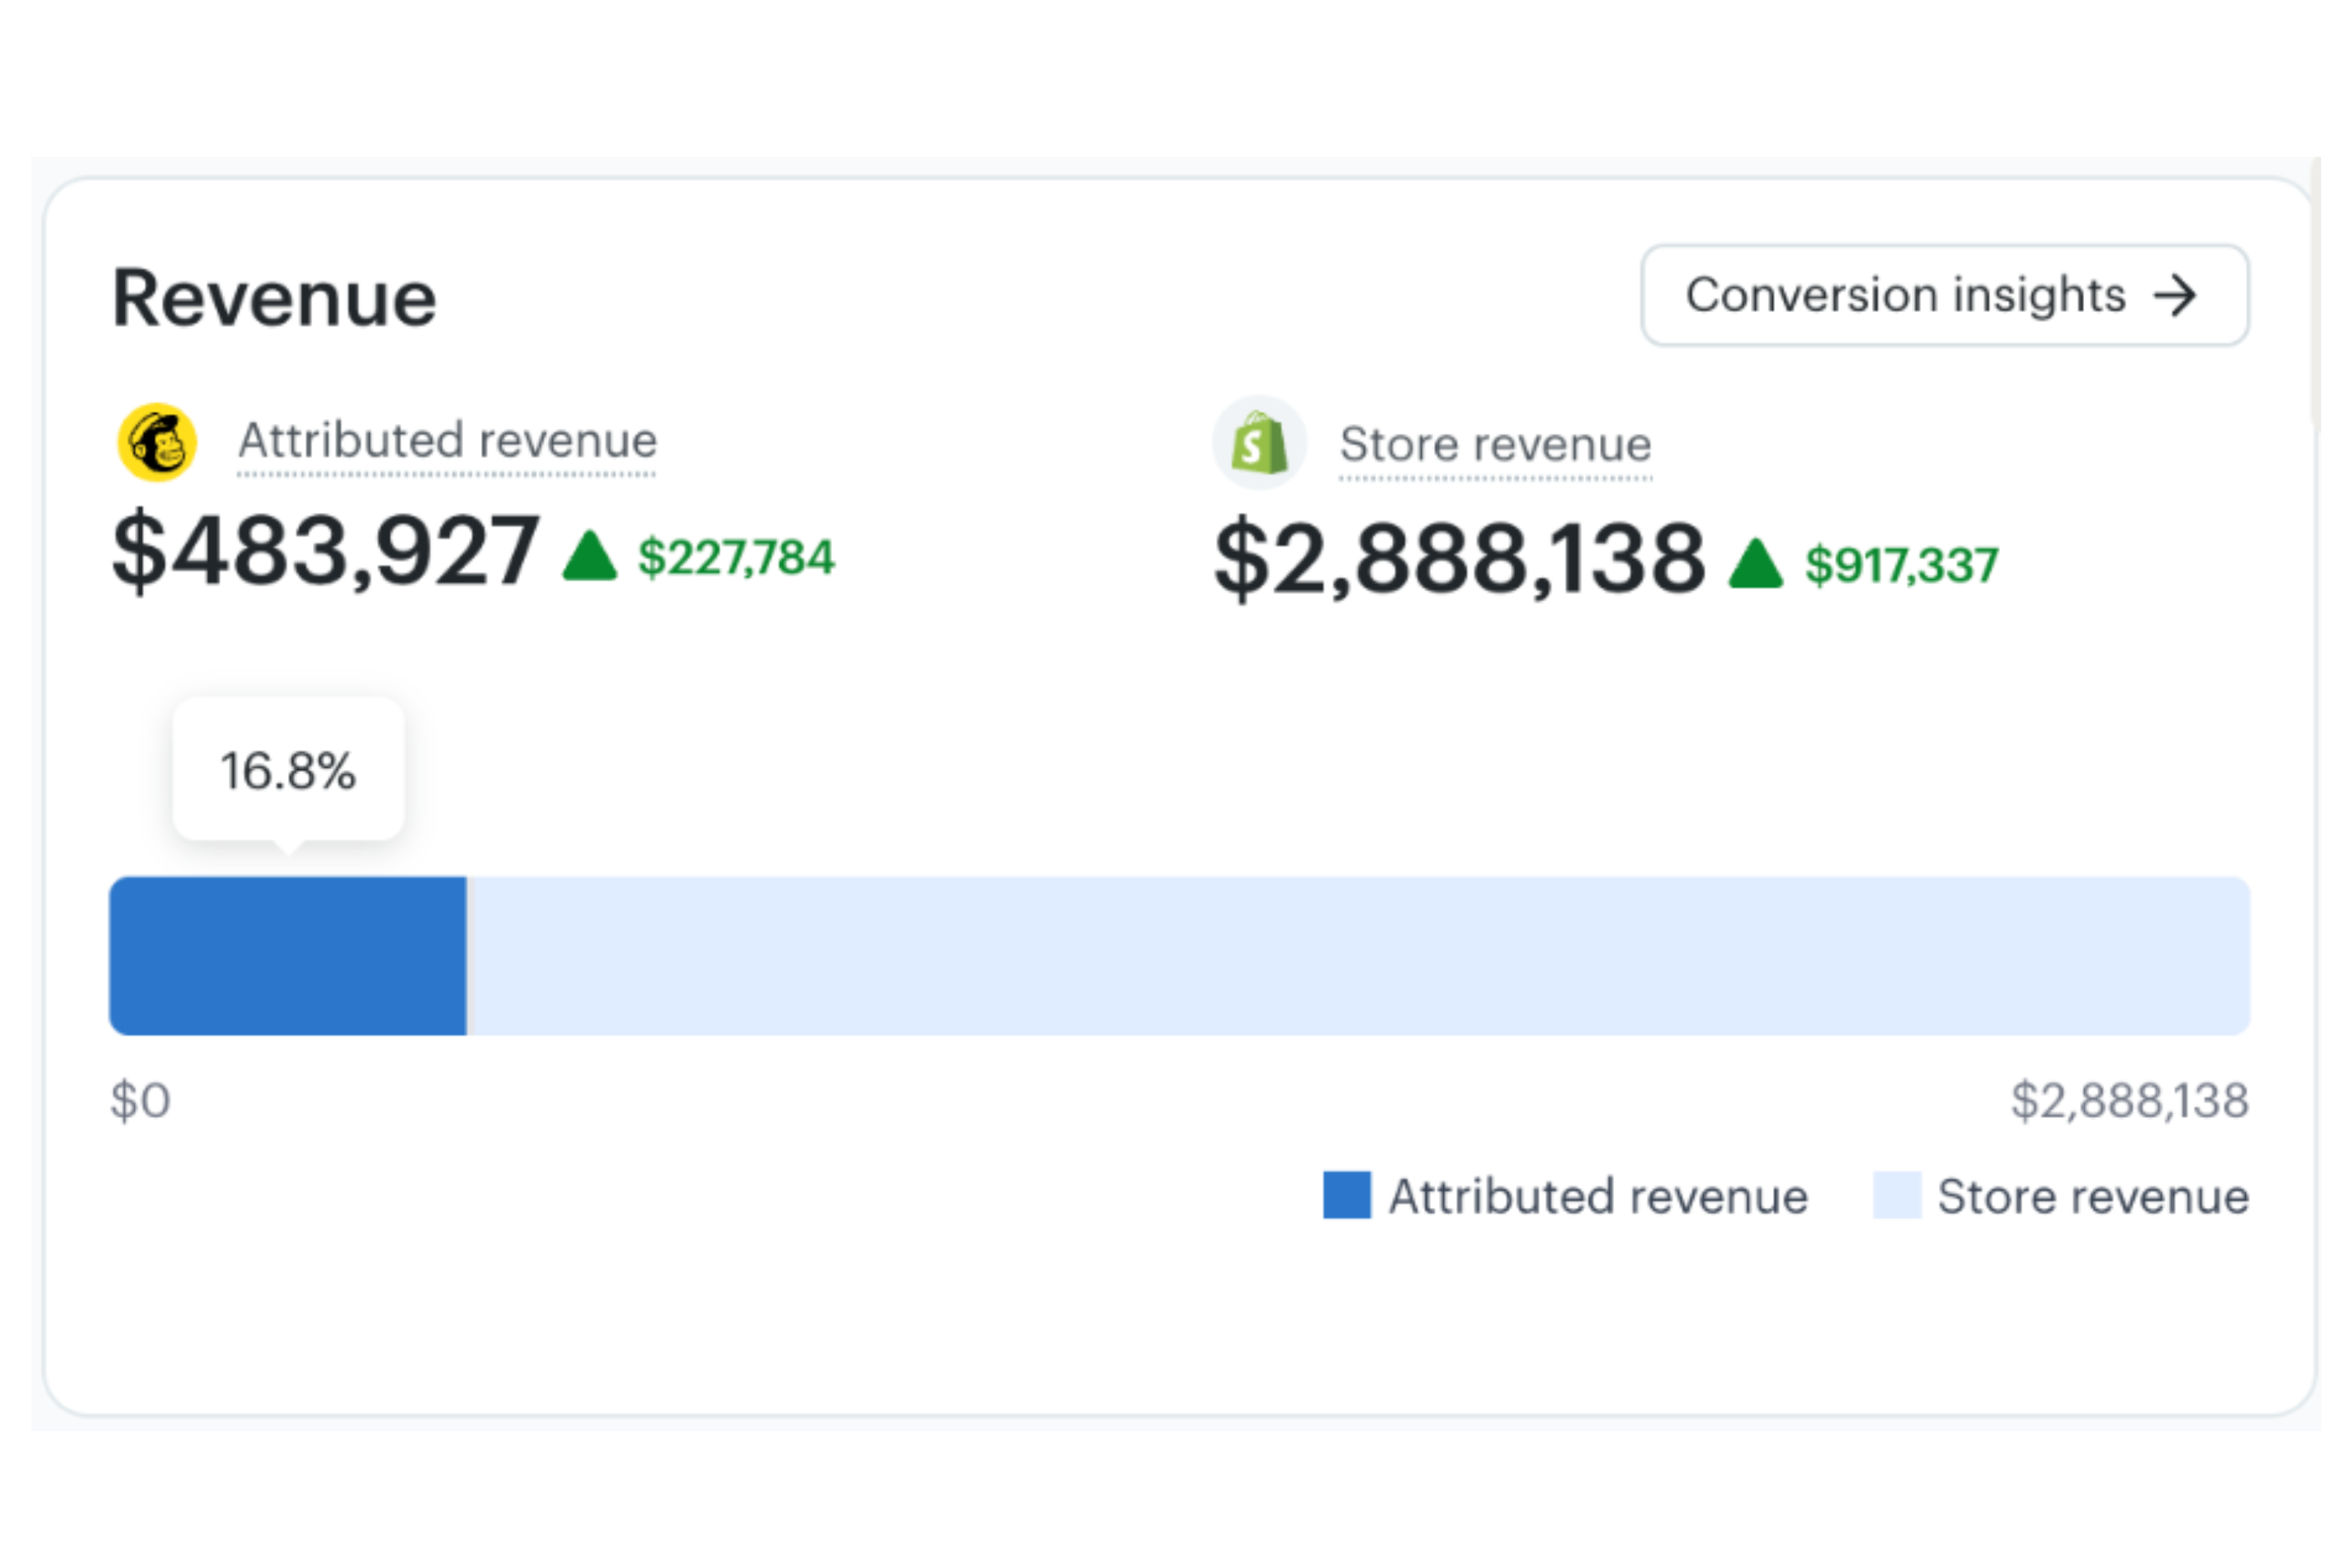The image size is (2352, 1568).
Task: Click green up triangle beside $227,784
Action: [x=590, y=556]
